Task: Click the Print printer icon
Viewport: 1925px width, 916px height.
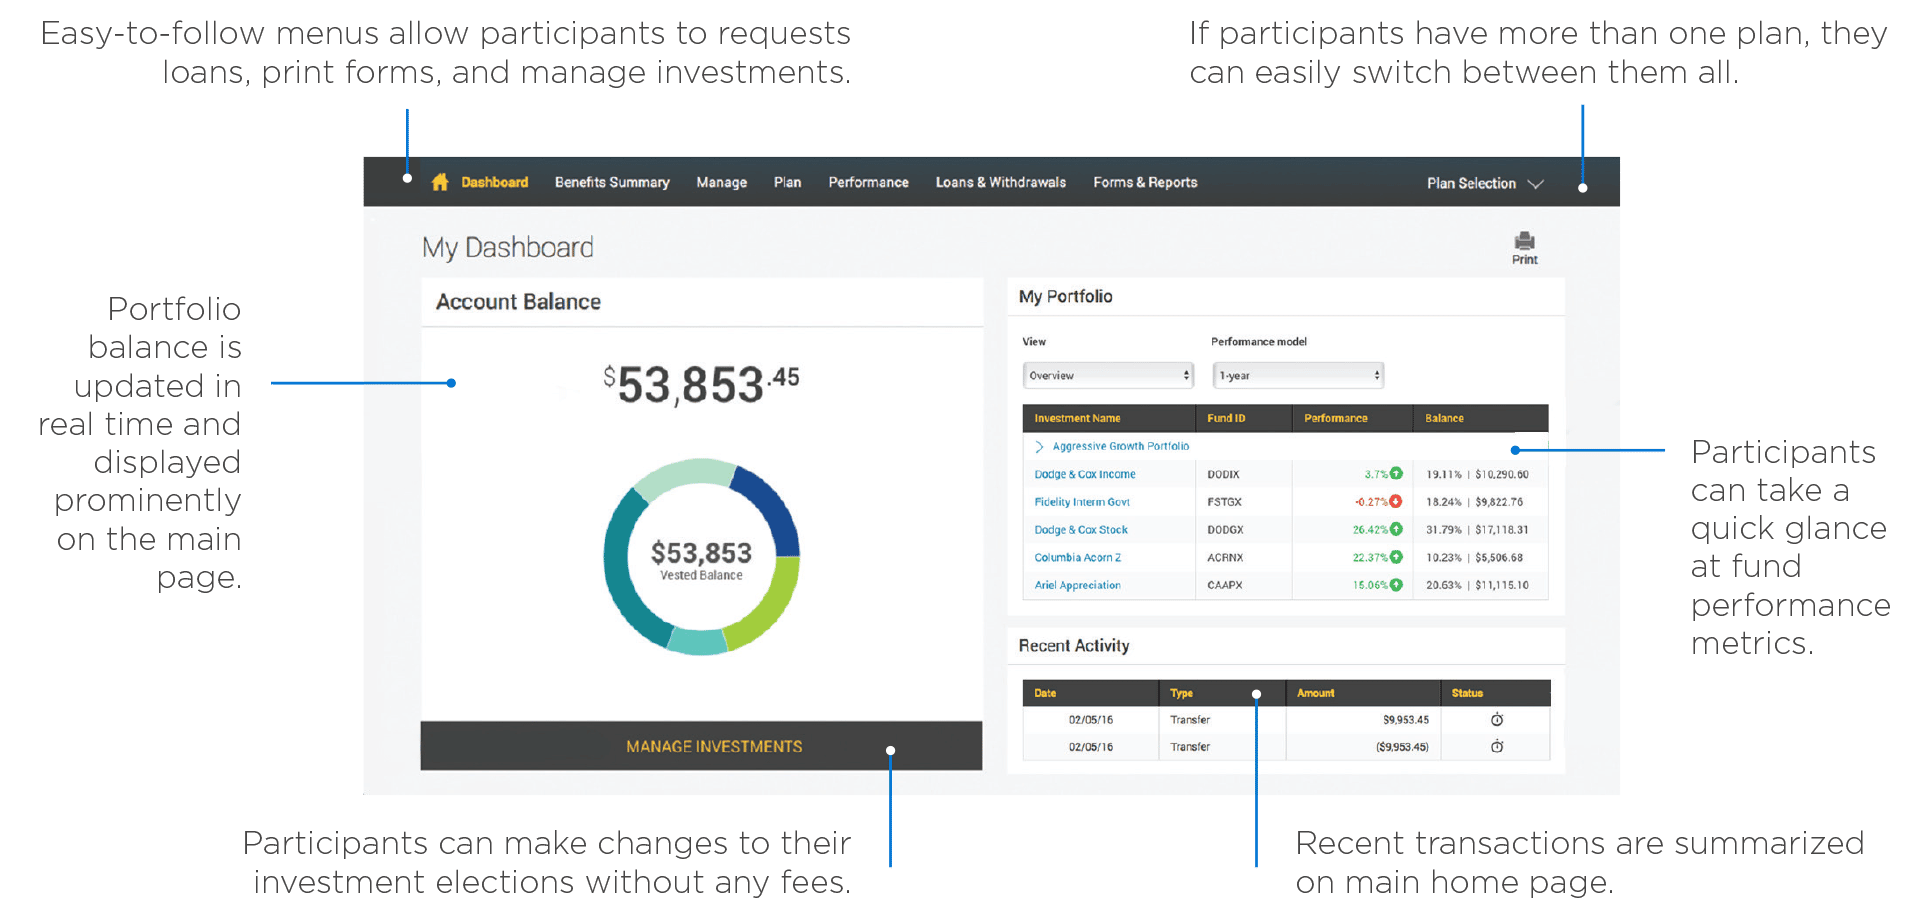Action: click(1524, 241)
